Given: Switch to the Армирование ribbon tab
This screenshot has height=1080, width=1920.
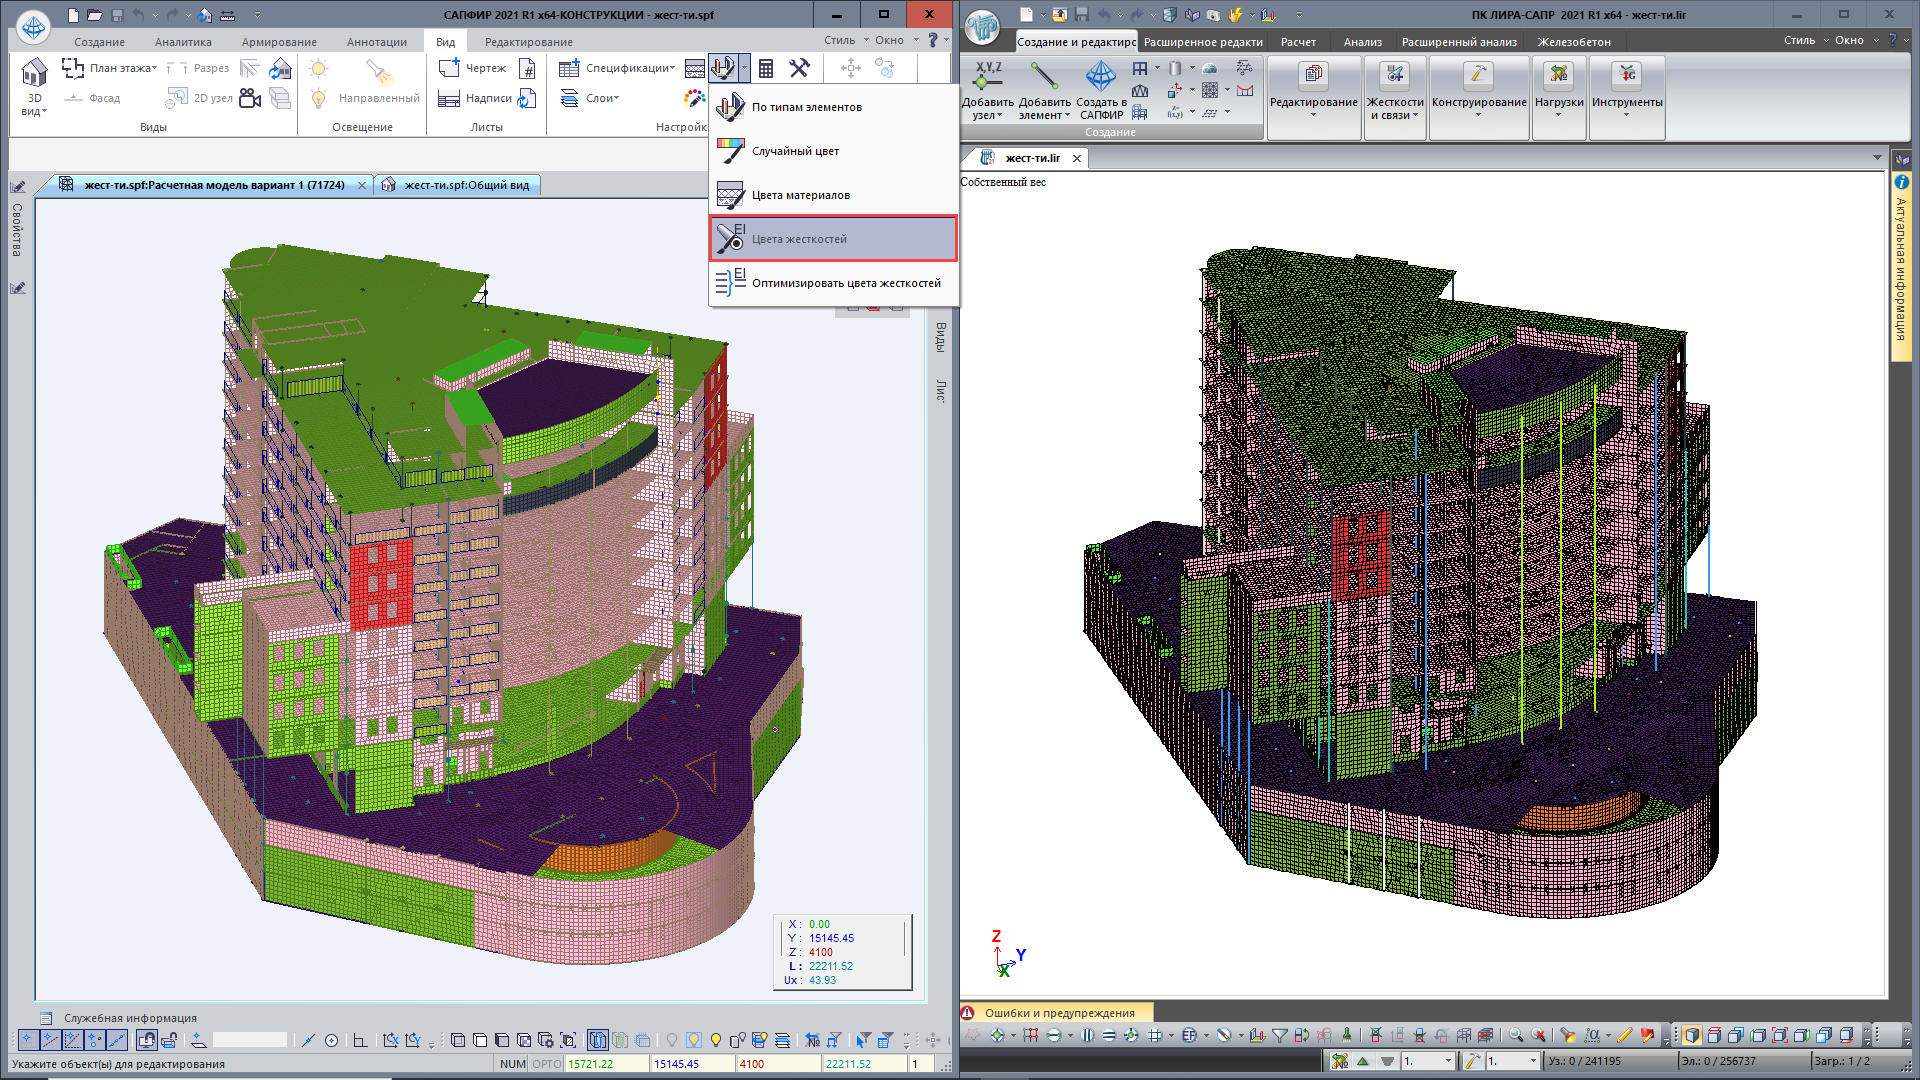Looking at the screenshot, I should click(x=279, y=42).
